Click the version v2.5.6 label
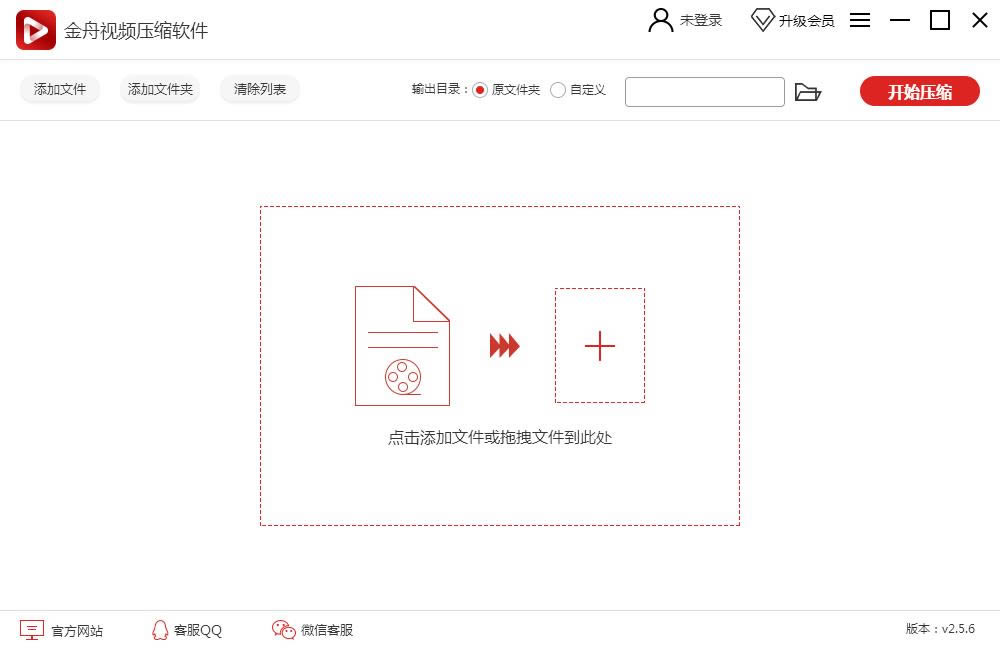Screen dimensions: 1000x650 pyautogui.click(x=940, y=629)
